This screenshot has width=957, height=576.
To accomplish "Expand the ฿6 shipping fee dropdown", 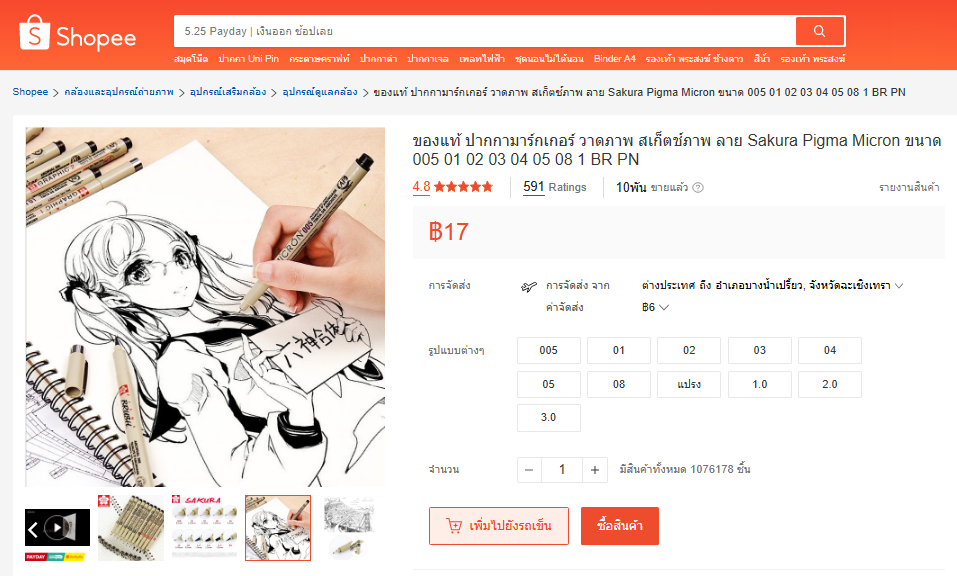I will tap(655, 308).
